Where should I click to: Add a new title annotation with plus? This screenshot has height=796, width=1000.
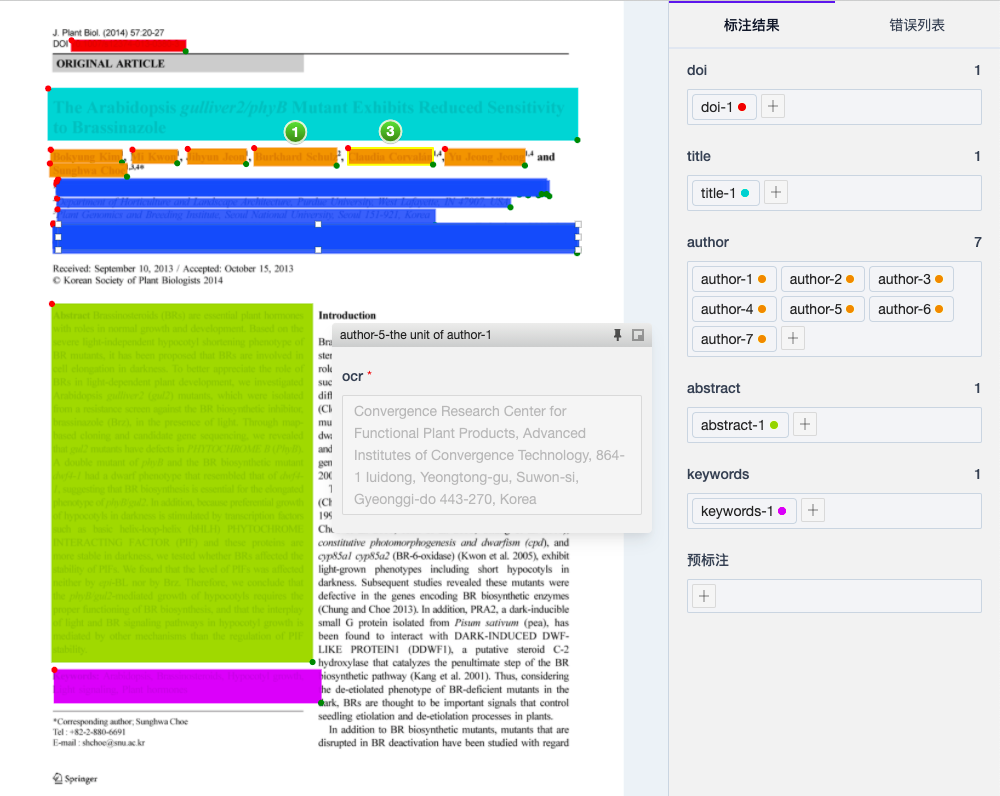pyautogui.click(x=776, y=193)
